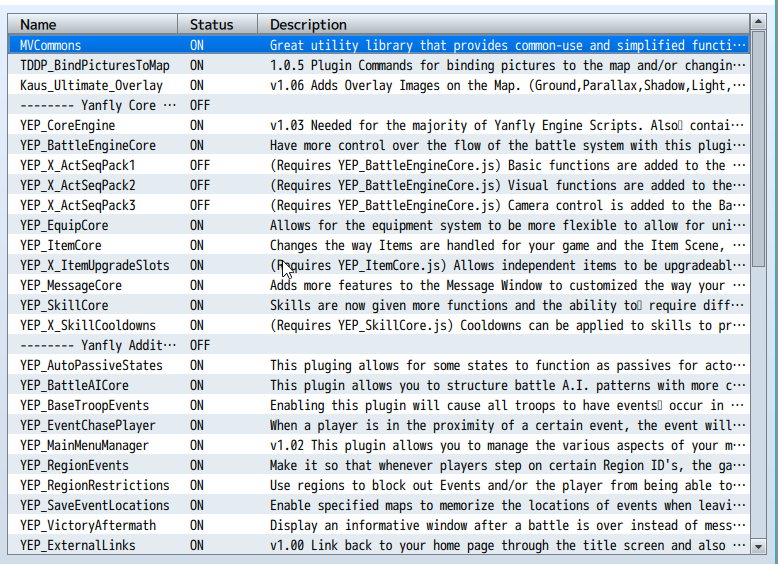Click the Description column header
The image size is (778, 564).
coord(504,24)
